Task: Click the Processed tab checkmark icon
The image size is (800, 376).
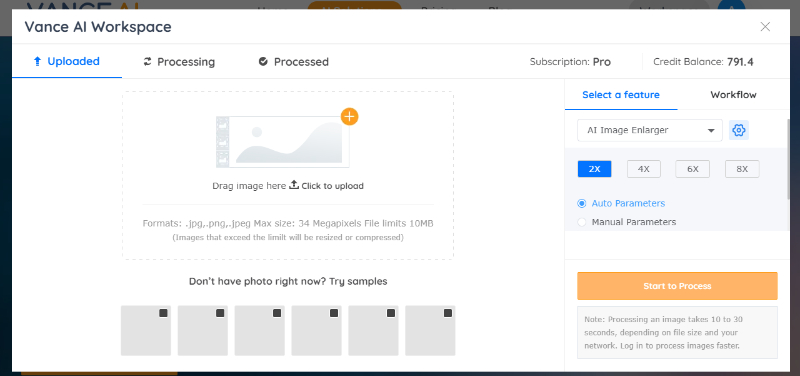Action: click(263, 62)
